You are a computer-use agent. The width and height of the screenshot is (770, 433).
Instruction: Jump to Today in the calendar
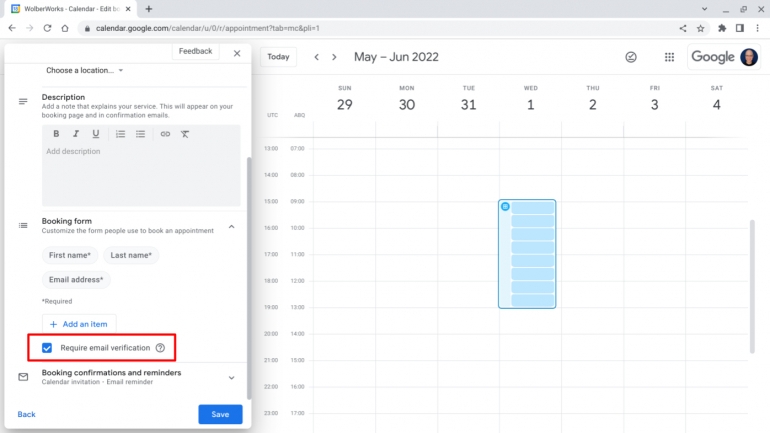pyautogui.click(x=278, y=57)
